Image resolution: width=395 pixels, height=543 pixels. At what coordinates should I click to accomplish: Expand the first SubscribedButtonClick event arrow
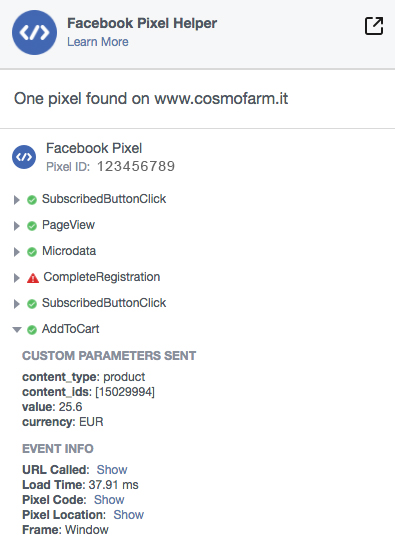pyautogui.click(x=16, y=200)
